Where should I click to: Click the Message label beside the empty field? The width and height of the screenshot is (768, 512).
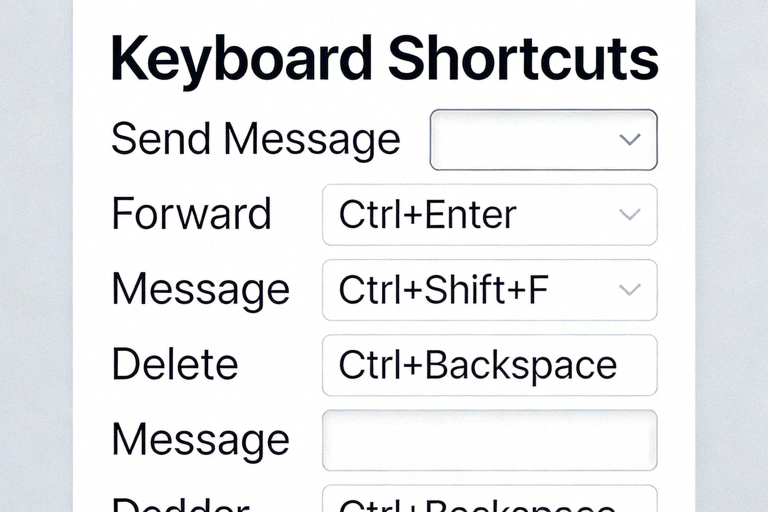[x=200, y=440]
